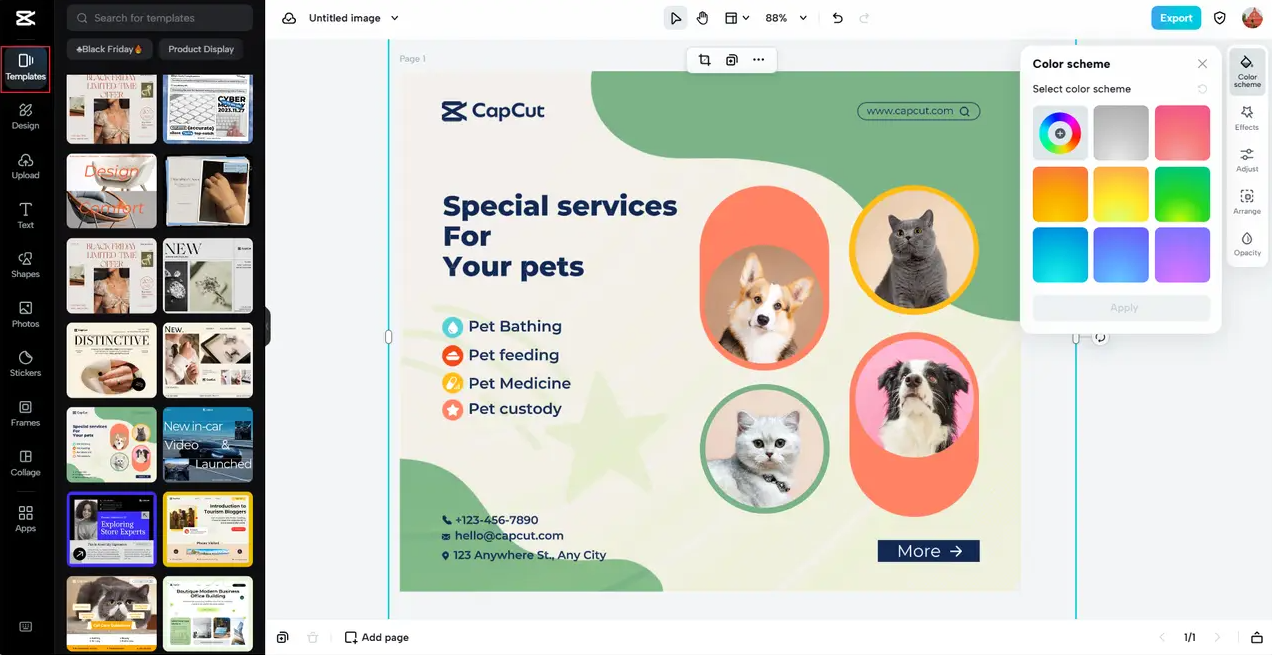
Task: Open the Opacity tool
Action: (x=1247, y=244)
